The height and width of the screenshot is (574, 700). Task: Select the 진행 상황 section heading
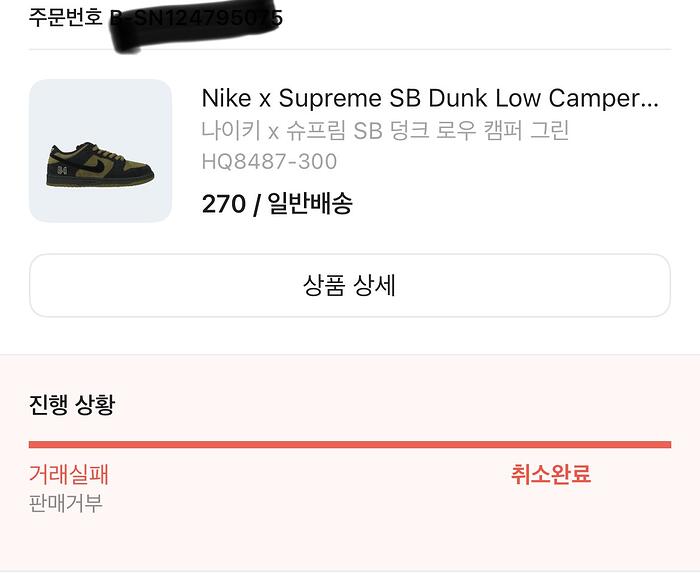(72, 405)
